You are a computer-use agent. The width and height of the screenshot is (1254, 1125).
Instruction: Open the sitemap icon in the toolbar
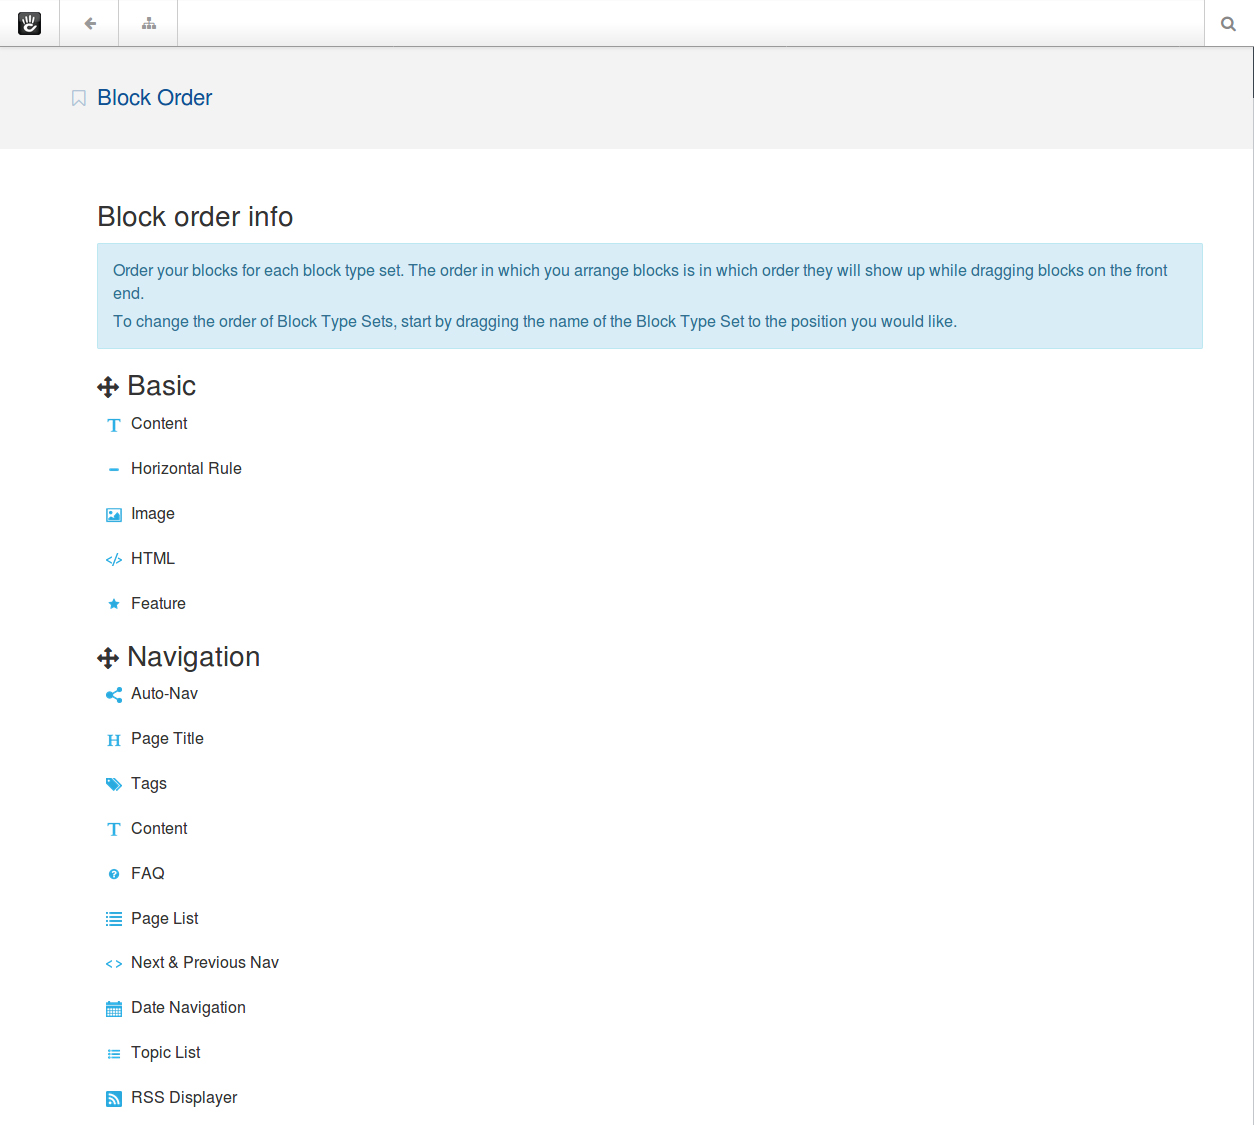147,23
